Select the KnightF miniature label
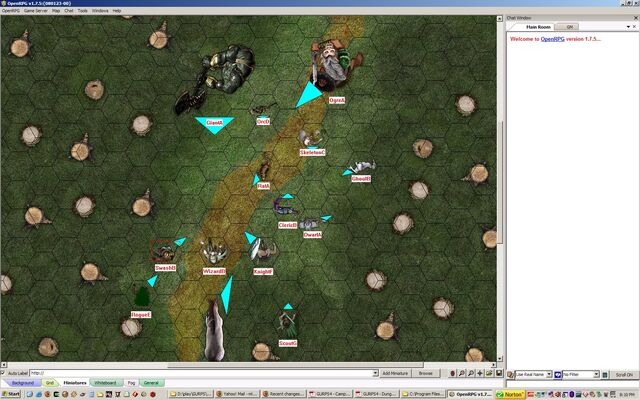This screenshot has width=640, height=400. (x=263, y=271)
